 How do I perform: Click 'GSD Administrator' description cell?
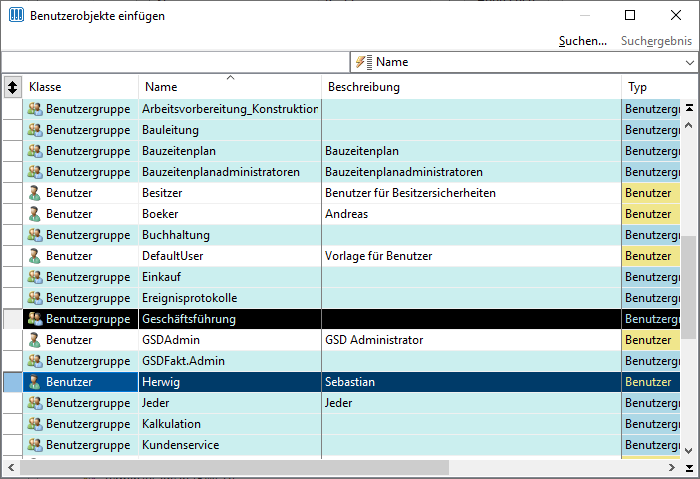[x=471, y=340]
